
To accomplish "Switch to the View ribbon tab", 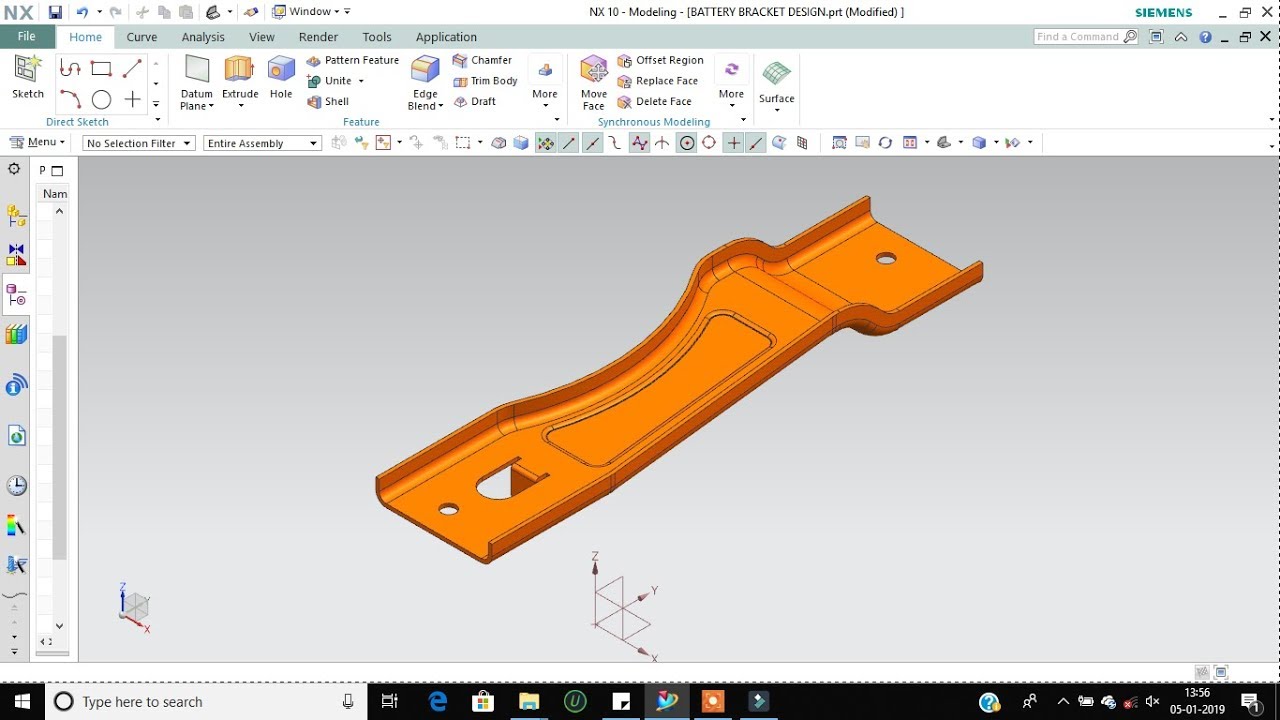I will coord(262,37).
